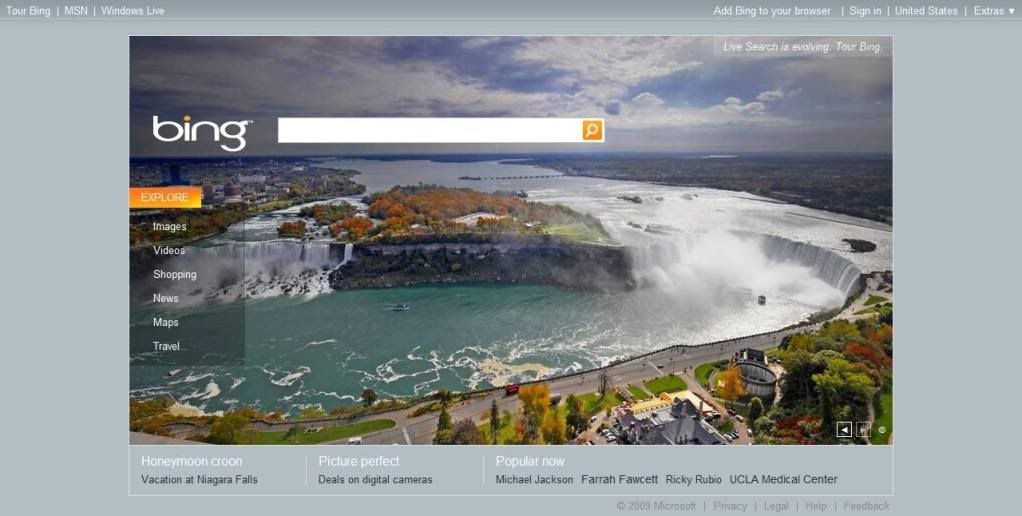Expand the Extras dropdown menu

(995, 11)
